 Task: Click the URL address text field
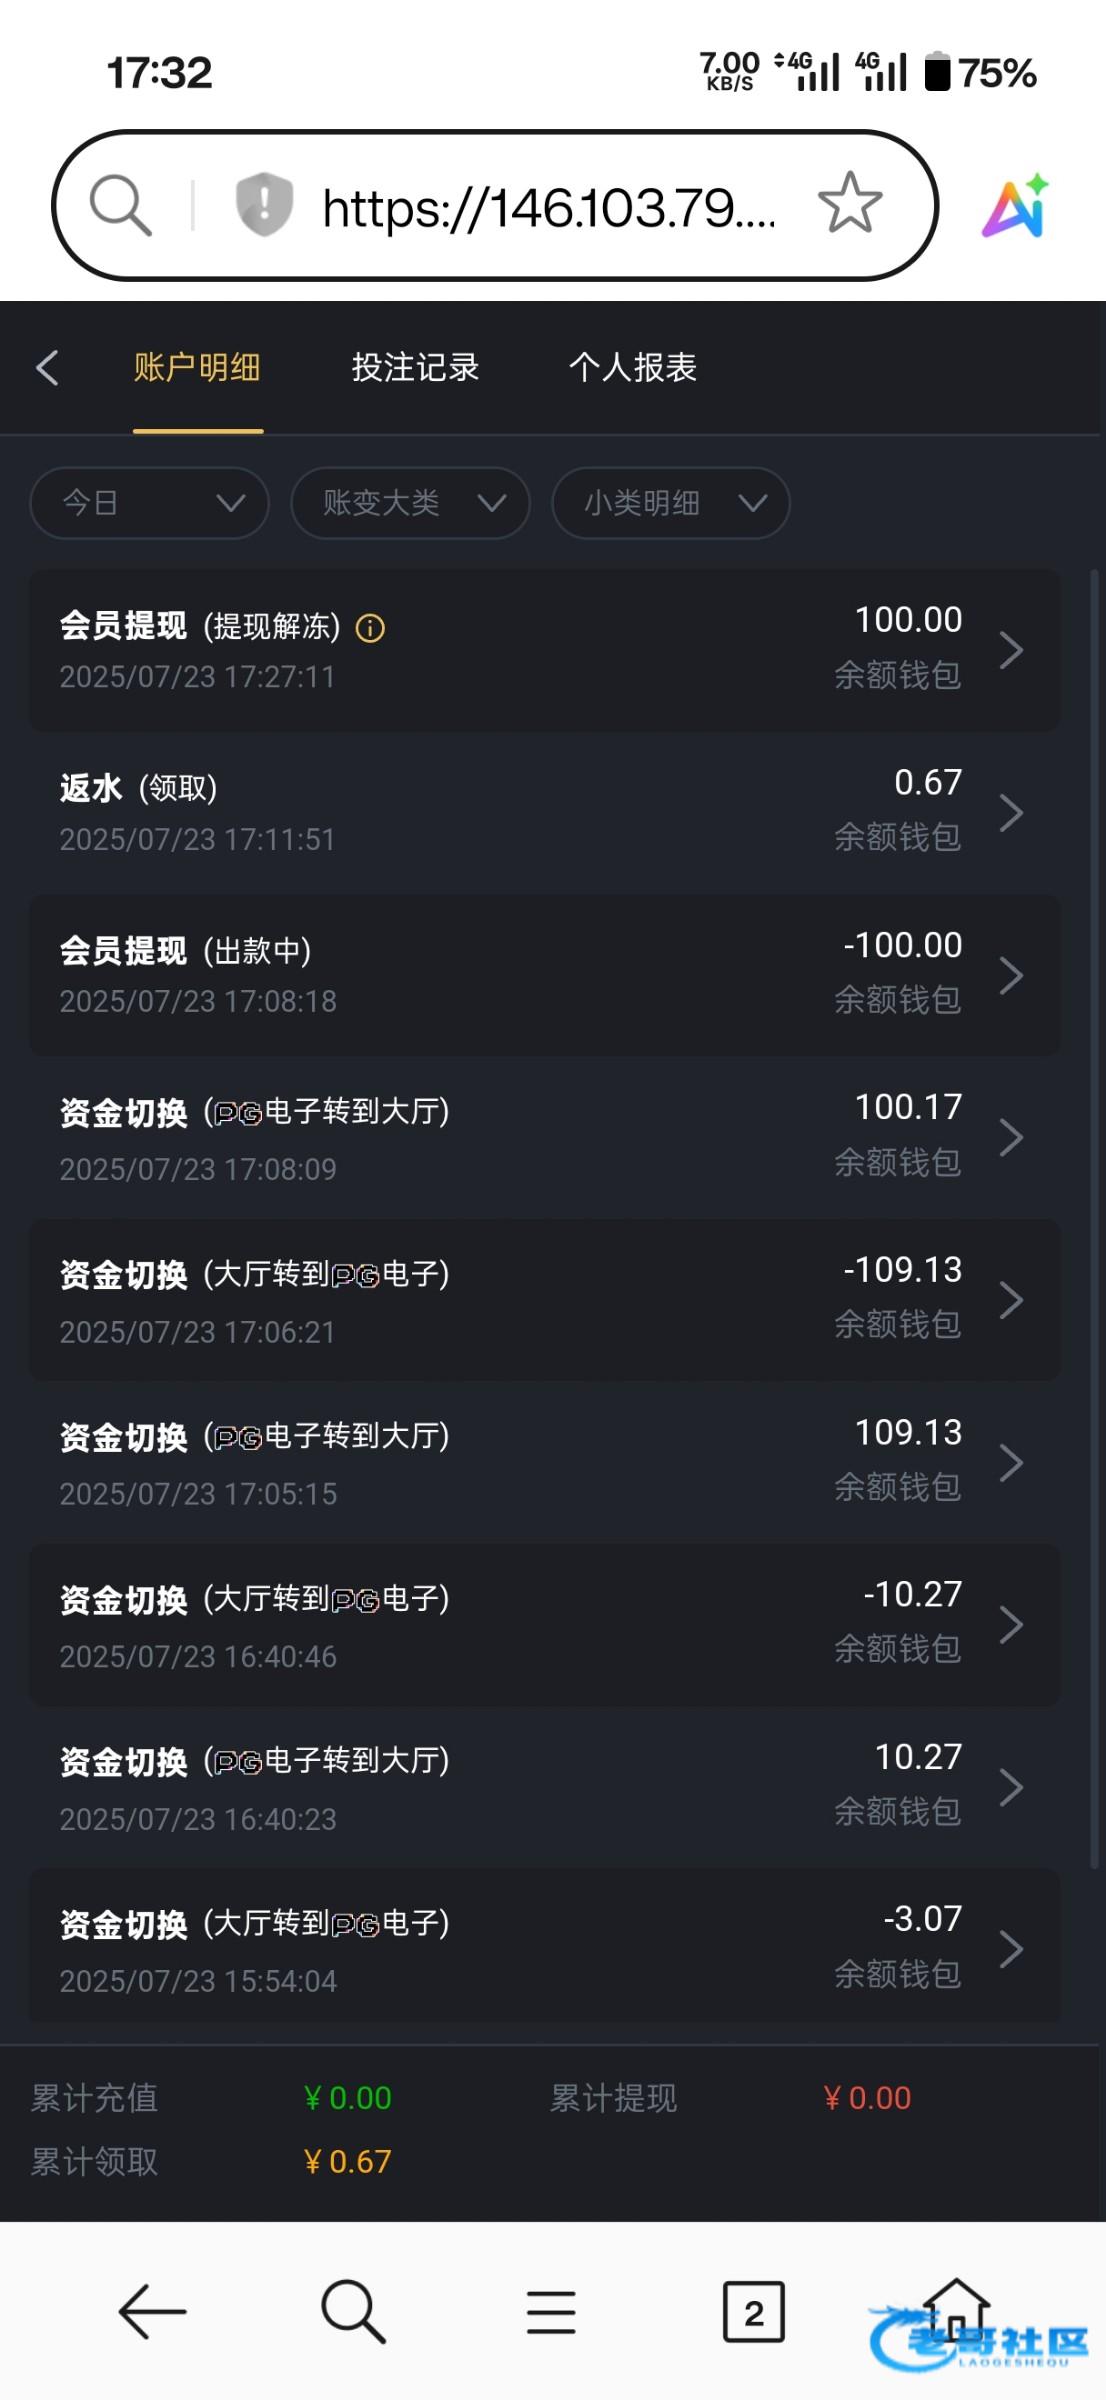(x=548, y=208)
